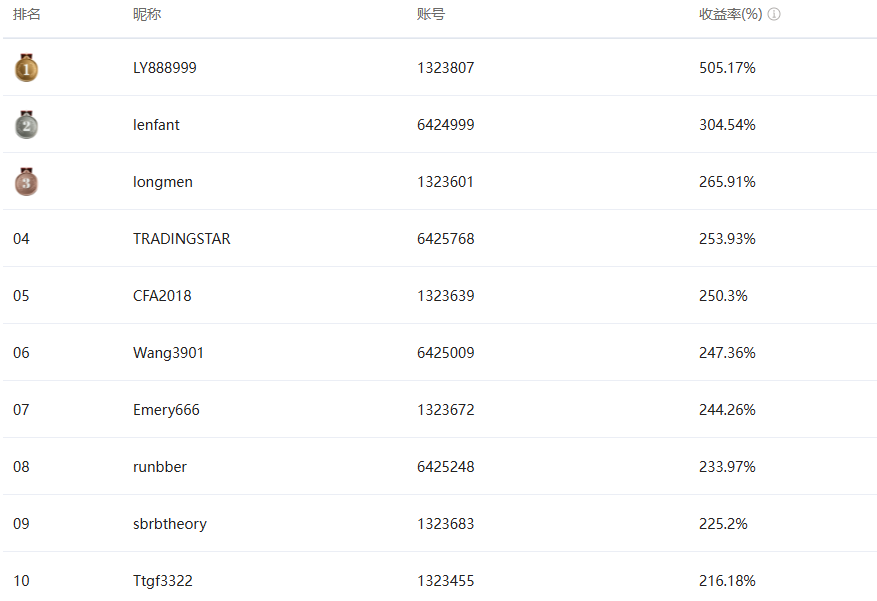Click runbber's return rate 233.97%

coord(727,467)
